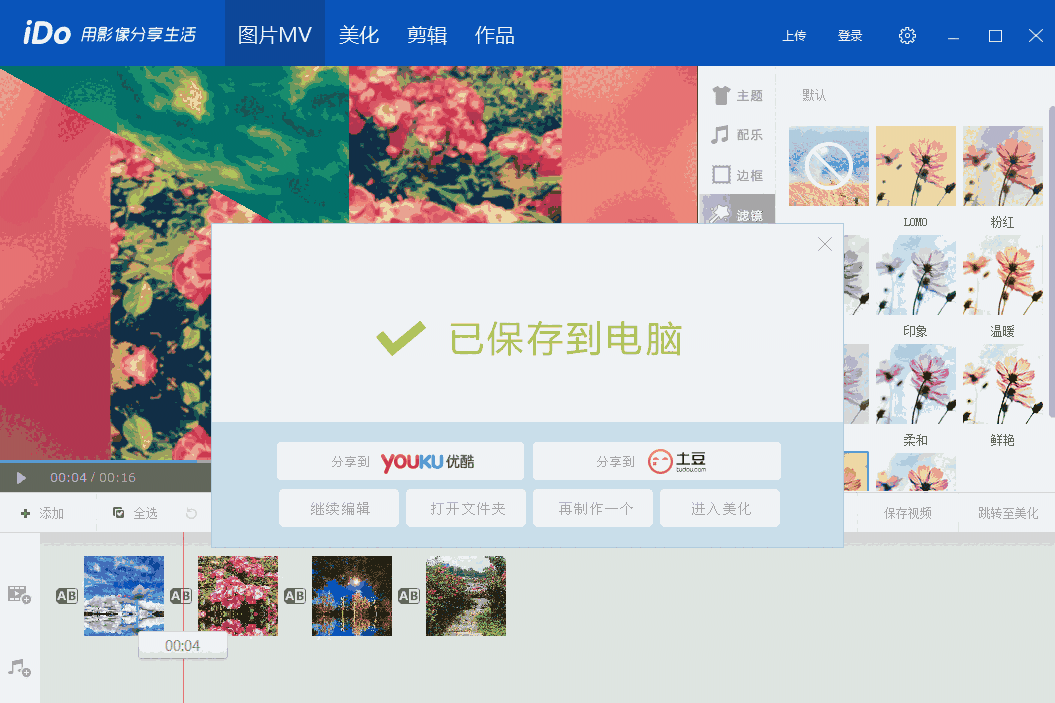Viewport: 1055px width, 703px height.
Task: Click the add background music icon in timeline sidebar
Action: pyautogui.click(x=18, y=668)
